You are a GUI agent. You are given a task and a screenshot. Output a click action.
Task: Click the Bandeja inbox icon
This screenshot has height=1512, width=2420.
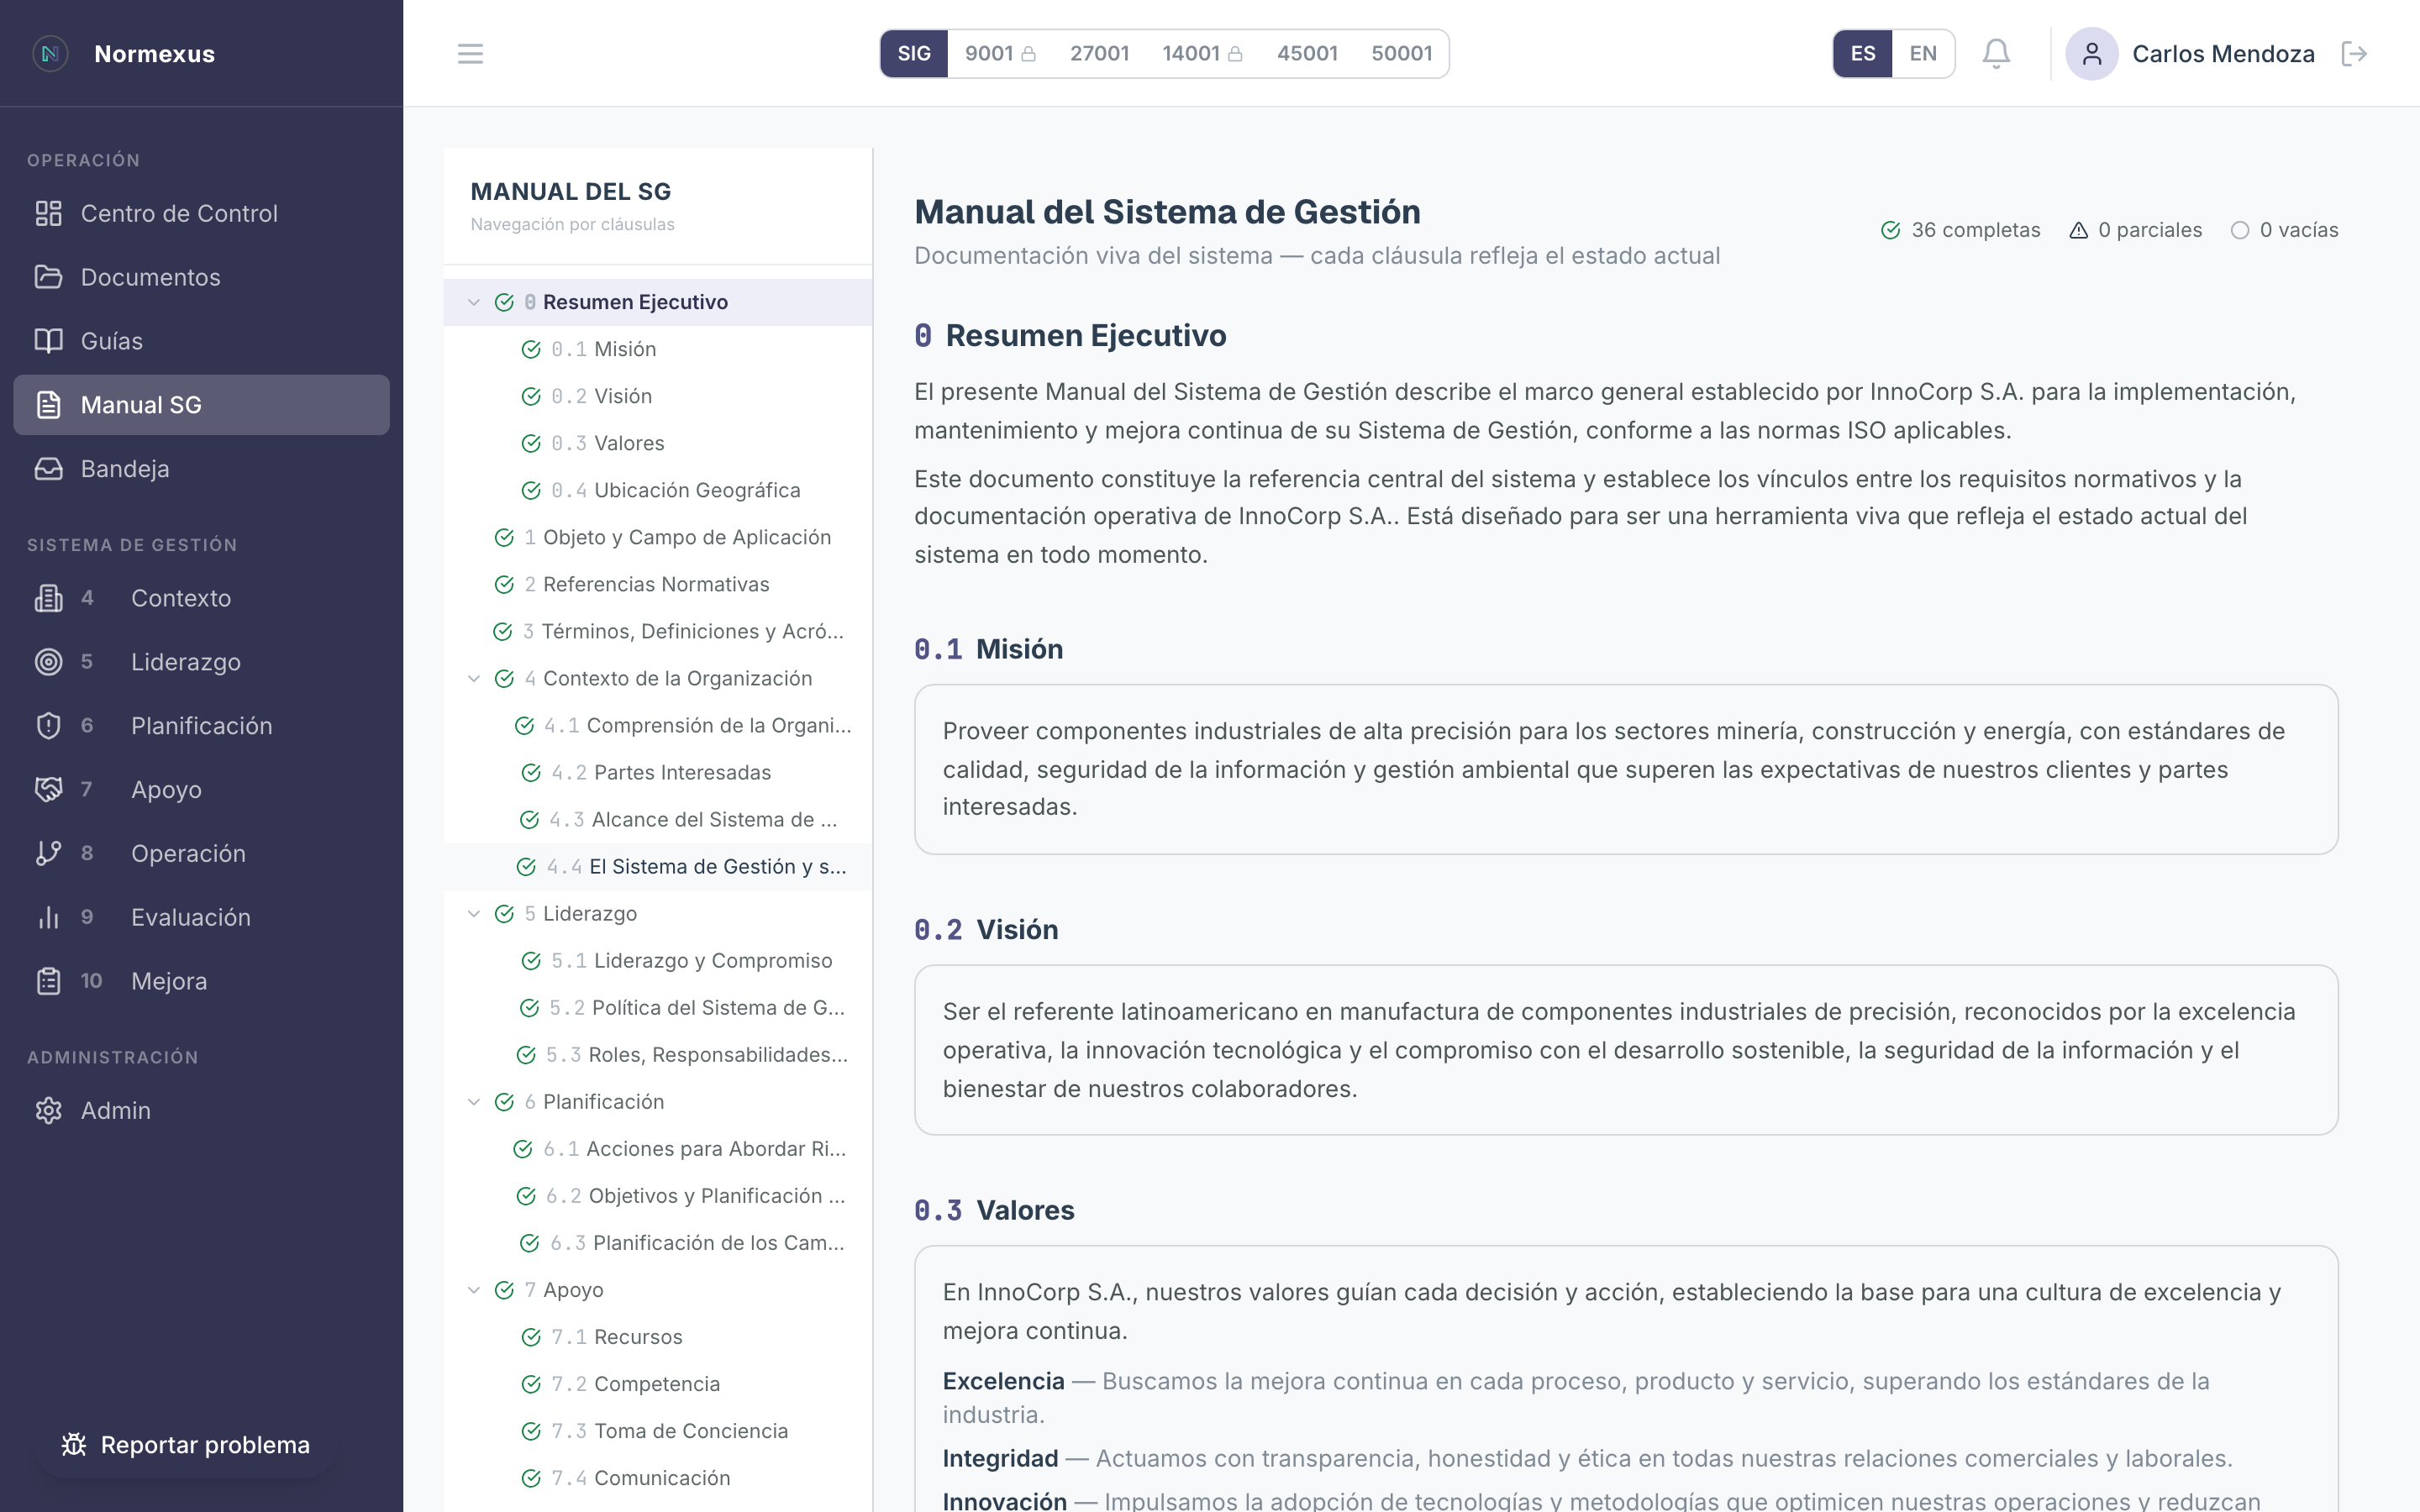[48, 469]
